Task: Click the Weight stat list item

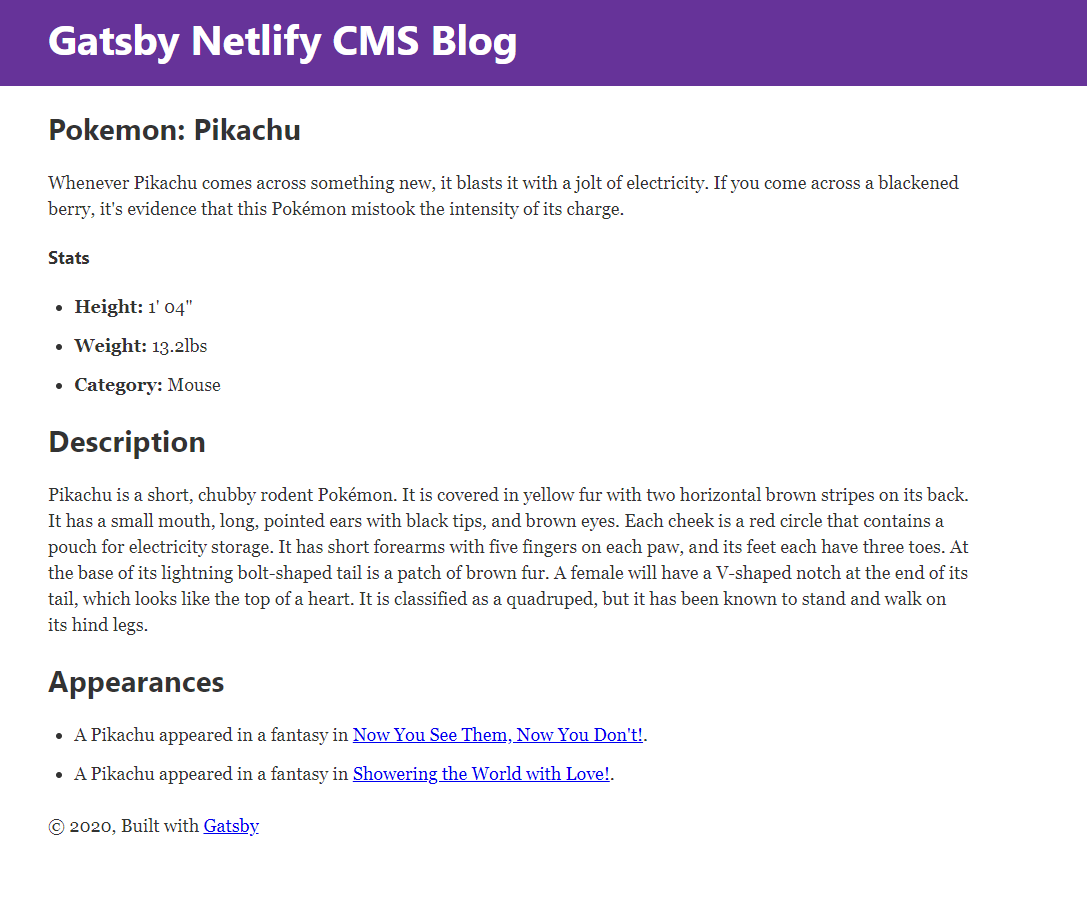Action: click(x=140, y=345)
